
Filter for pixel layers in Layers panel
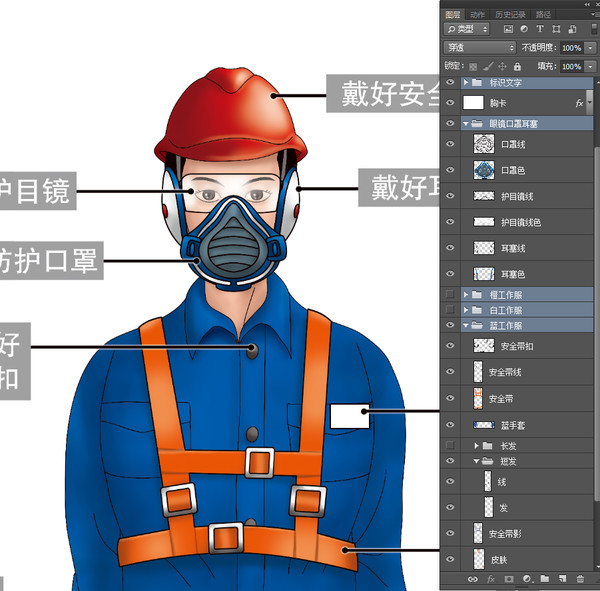(x=508, y=29)
